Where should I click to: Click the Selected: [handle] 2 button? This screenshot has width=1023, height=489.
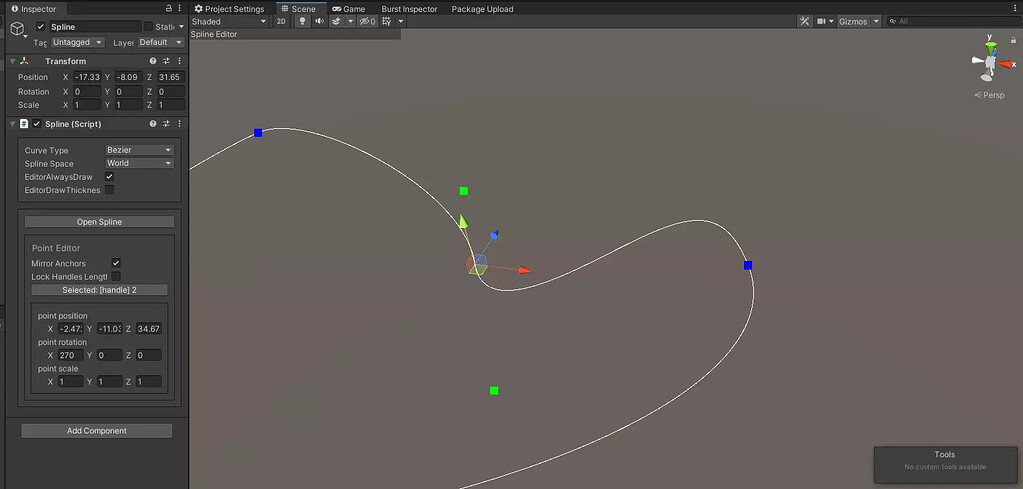tap(99, 289)
